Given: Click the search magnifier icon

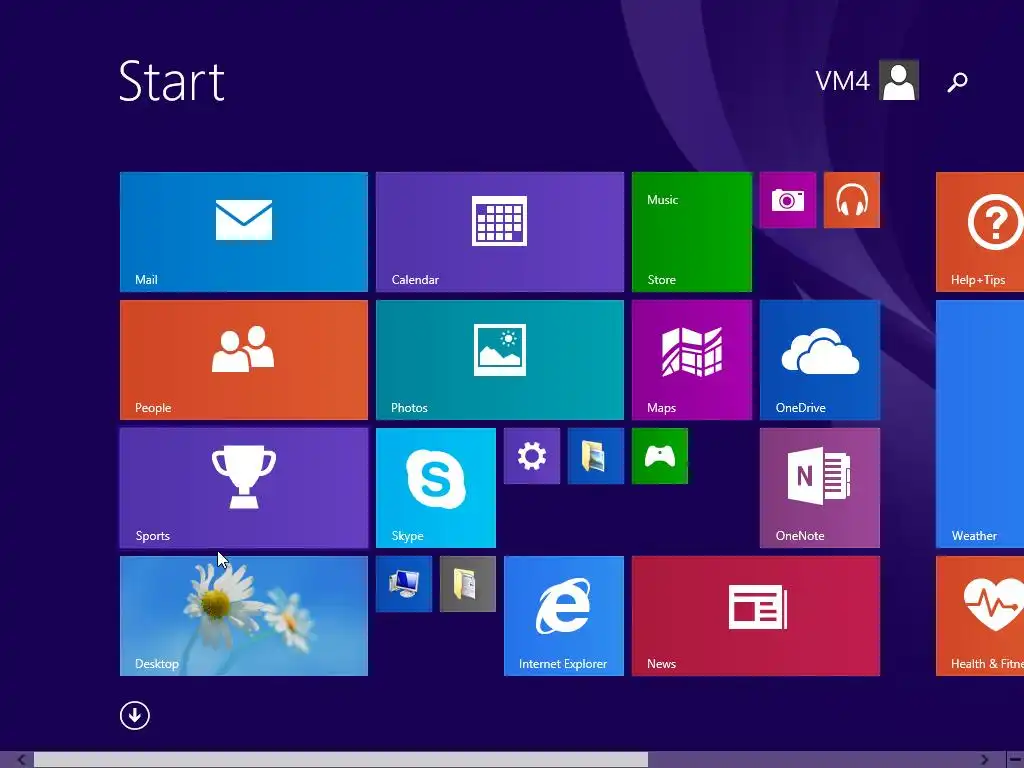Looking at the screenshot, I should (x=957, y=82).
